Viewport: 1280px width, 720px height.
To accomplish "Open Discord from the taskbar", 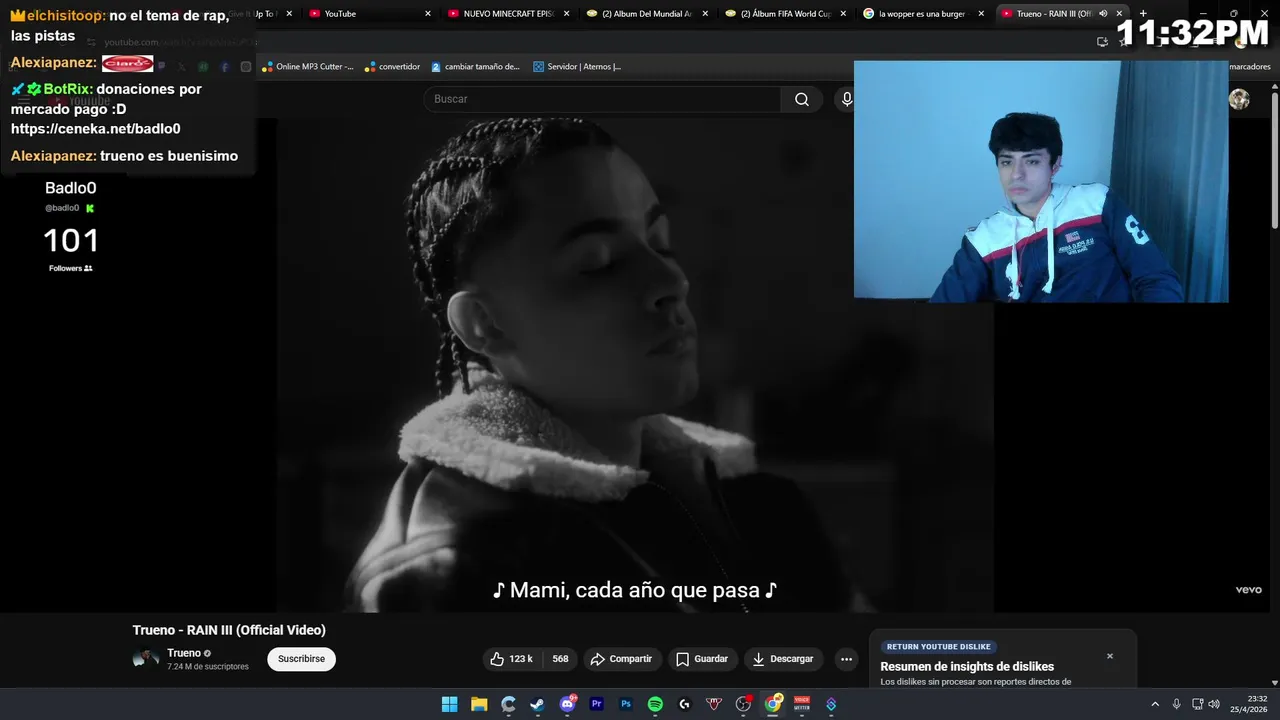I will pyautogui.click(x=567, y=704).
